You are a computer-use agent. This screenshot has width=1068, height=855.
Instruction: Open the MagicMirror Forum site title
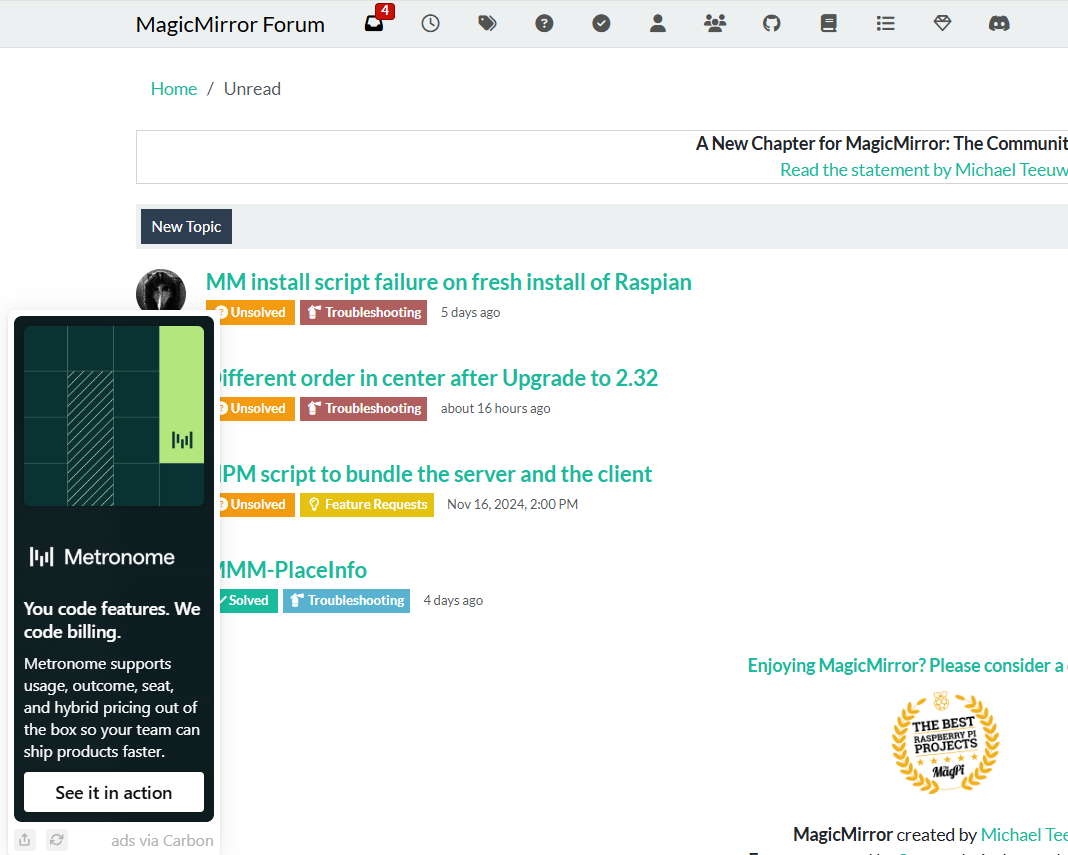[x=230, y=25]
